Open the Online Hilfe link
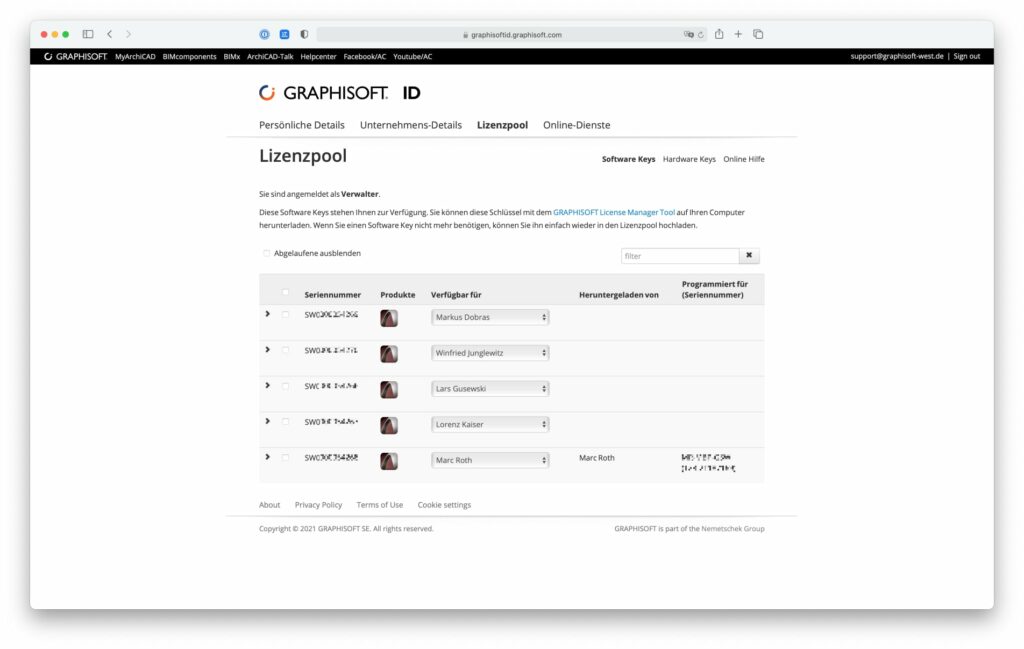Viewport: 1024px width, 649px height. coord(744,159)
